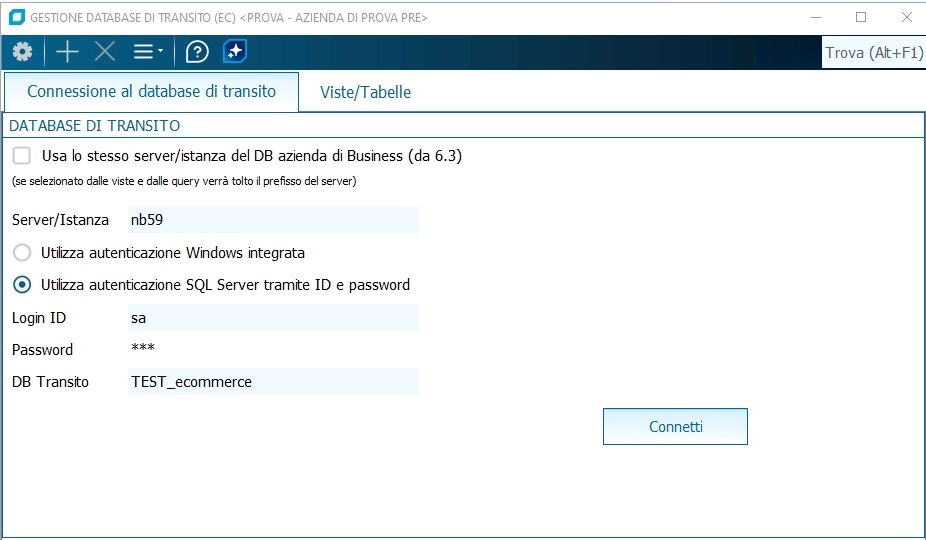This screenshot has height=540, width=926.
Task: Minimize the window
Action: click(x=815, y=17)
